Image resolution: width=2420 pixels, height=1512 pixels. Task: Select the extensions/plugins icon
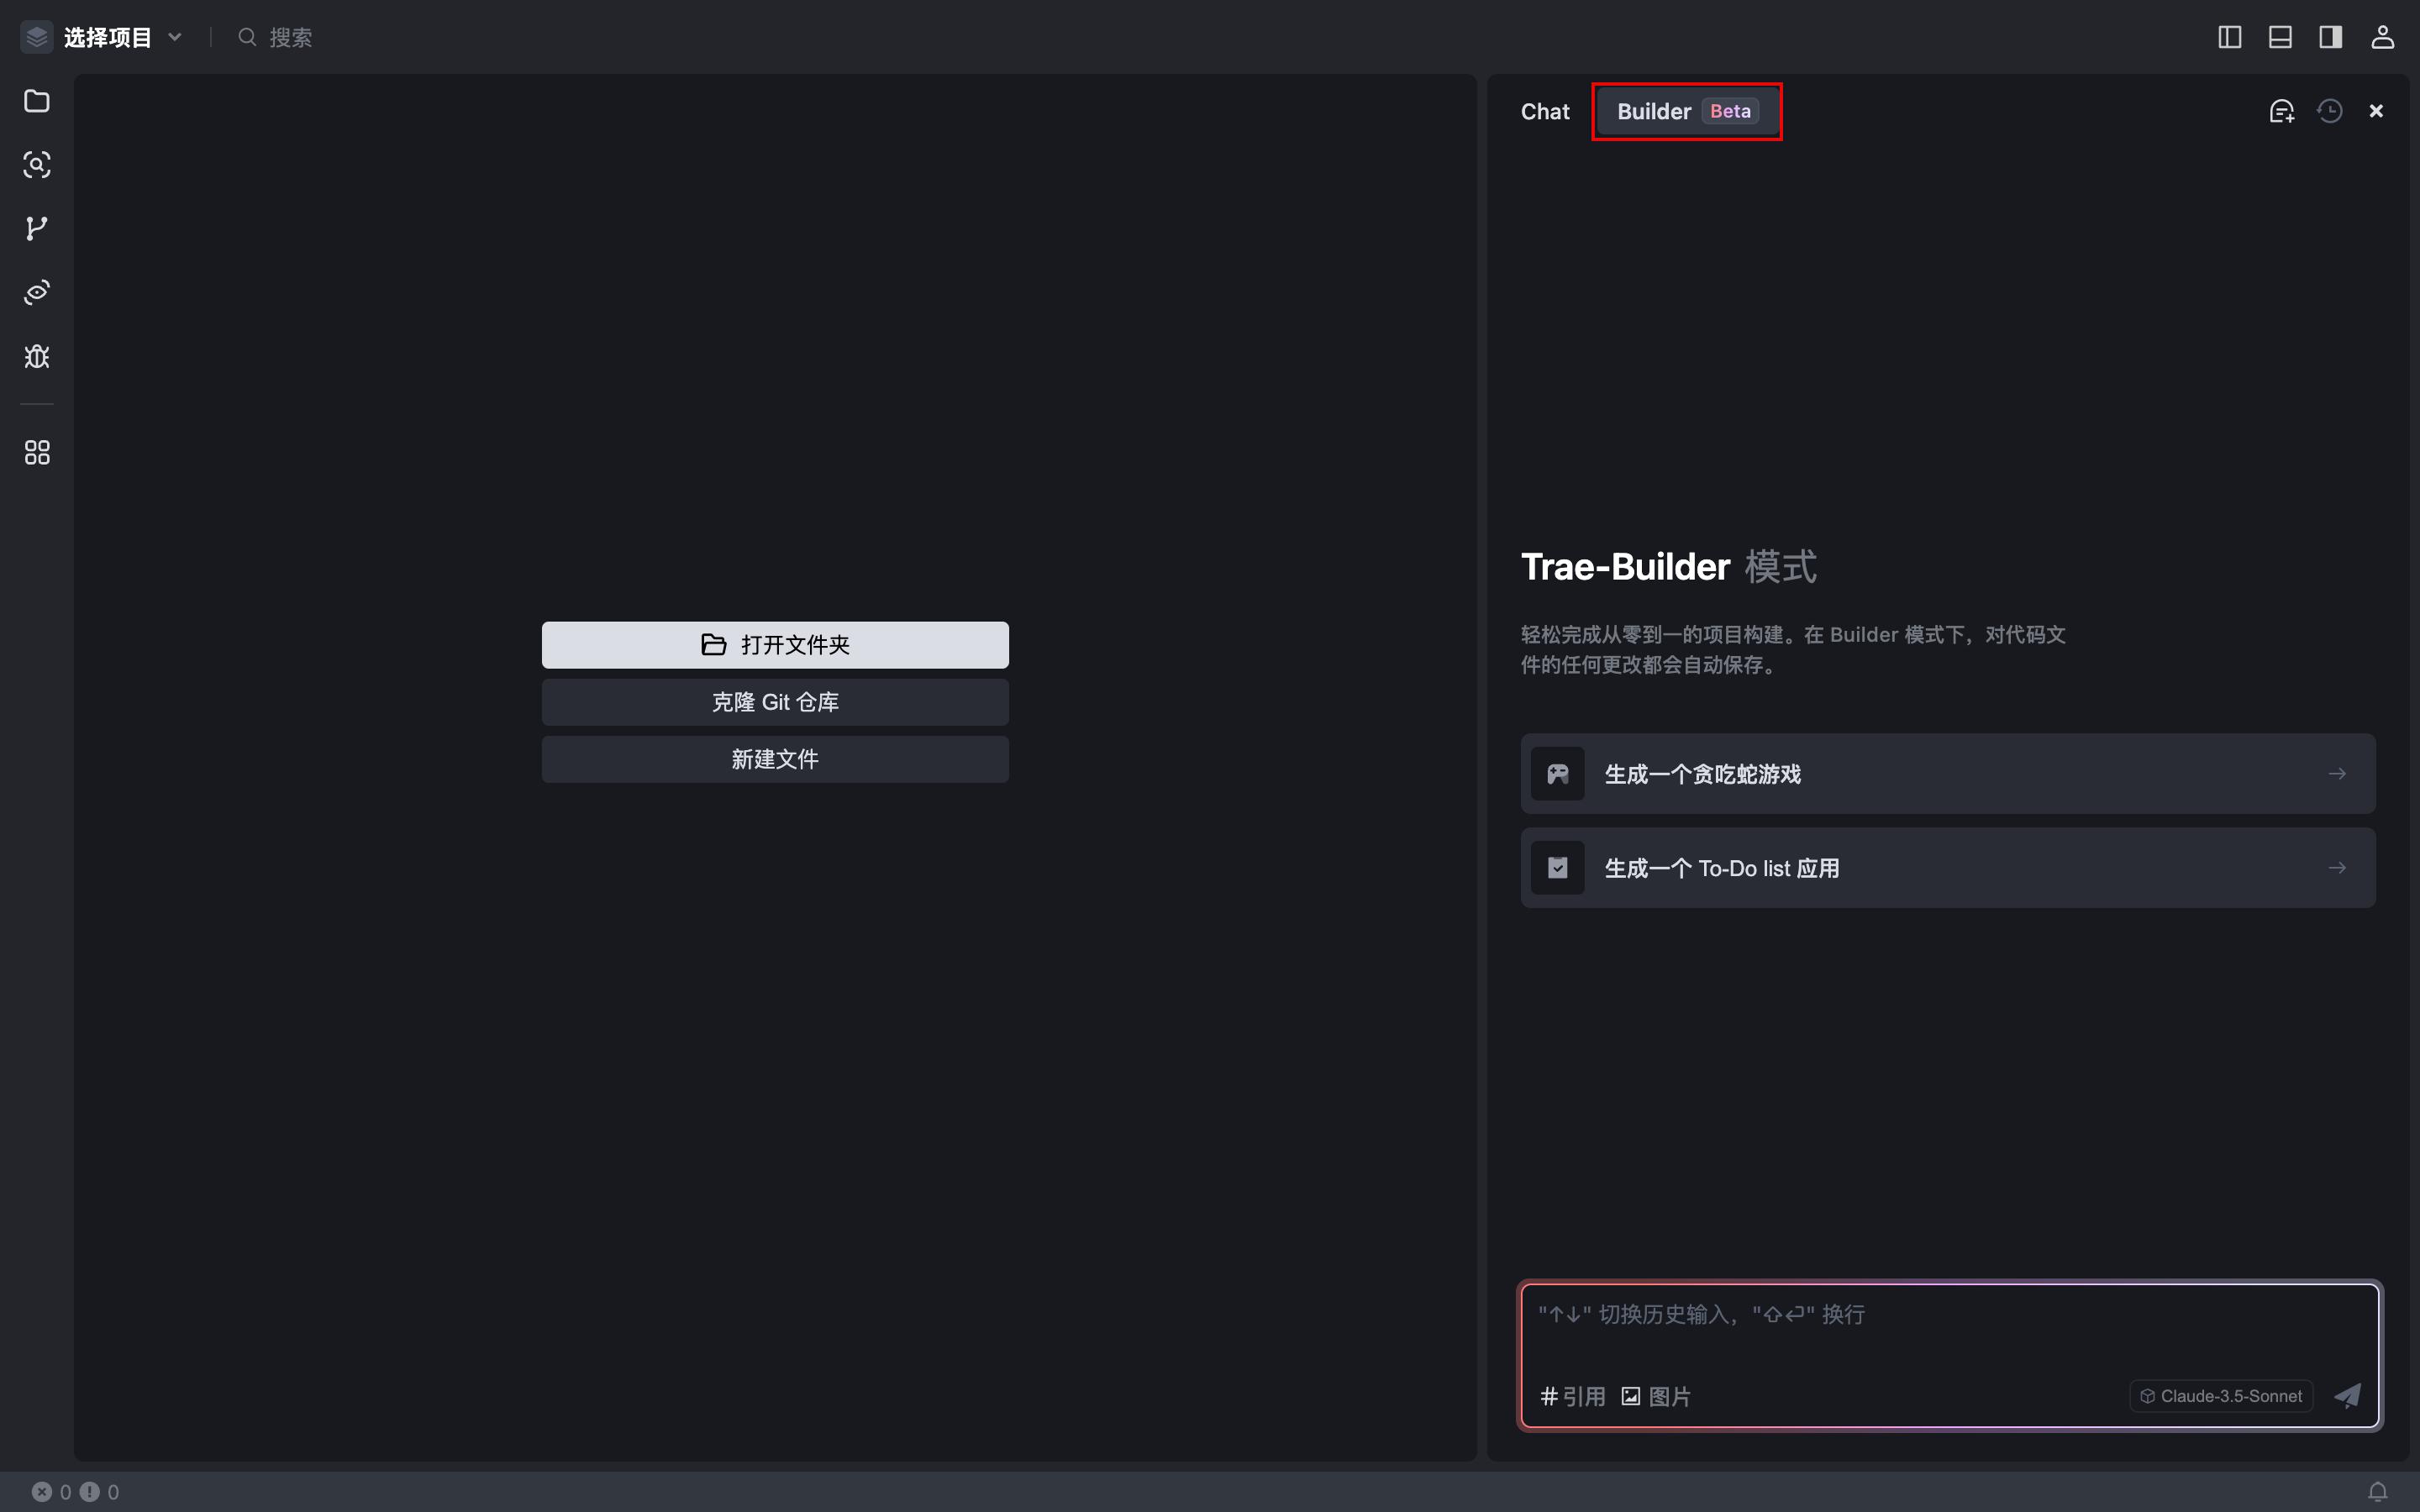[x=39, y=451]
